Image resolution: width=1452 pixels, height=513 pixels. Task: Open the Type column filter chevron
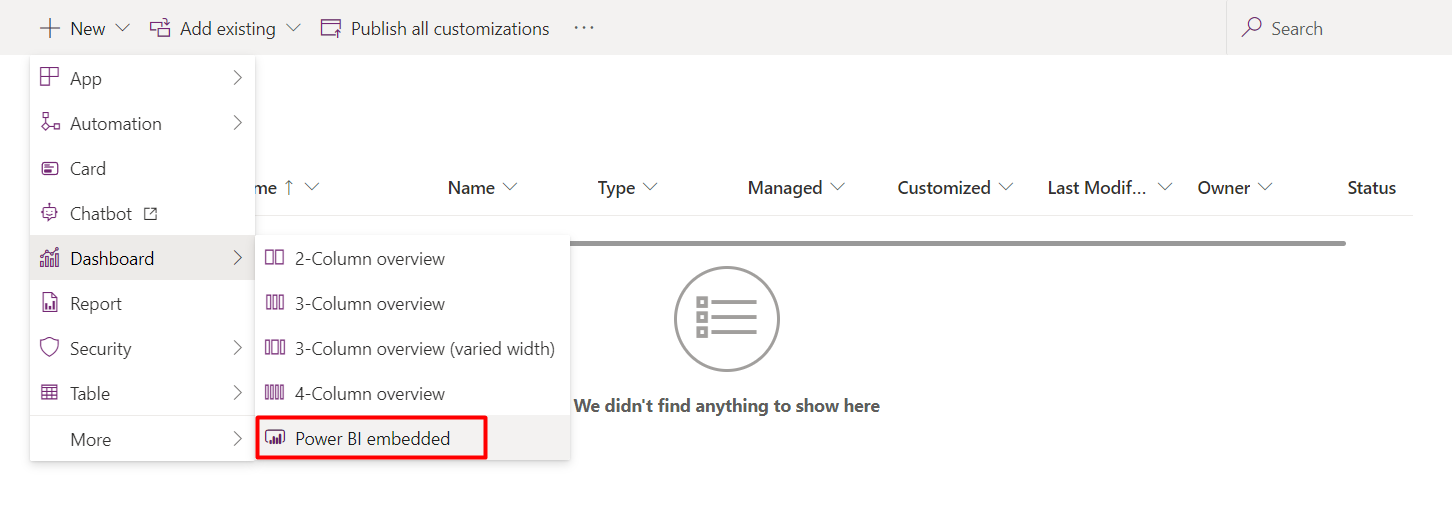tap(651, 187)
